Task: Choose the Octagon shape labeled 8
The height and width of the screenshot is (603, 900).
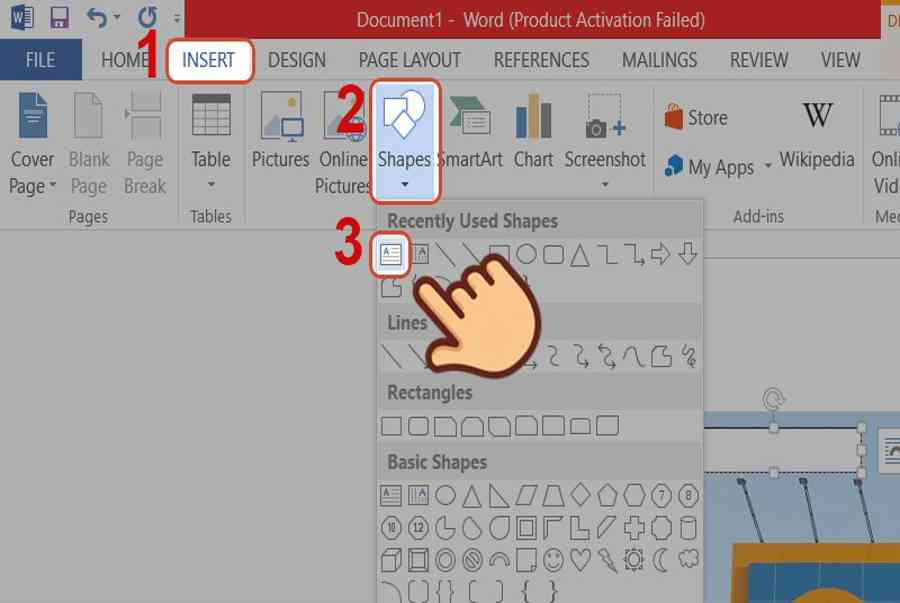Action: point(688,495)
